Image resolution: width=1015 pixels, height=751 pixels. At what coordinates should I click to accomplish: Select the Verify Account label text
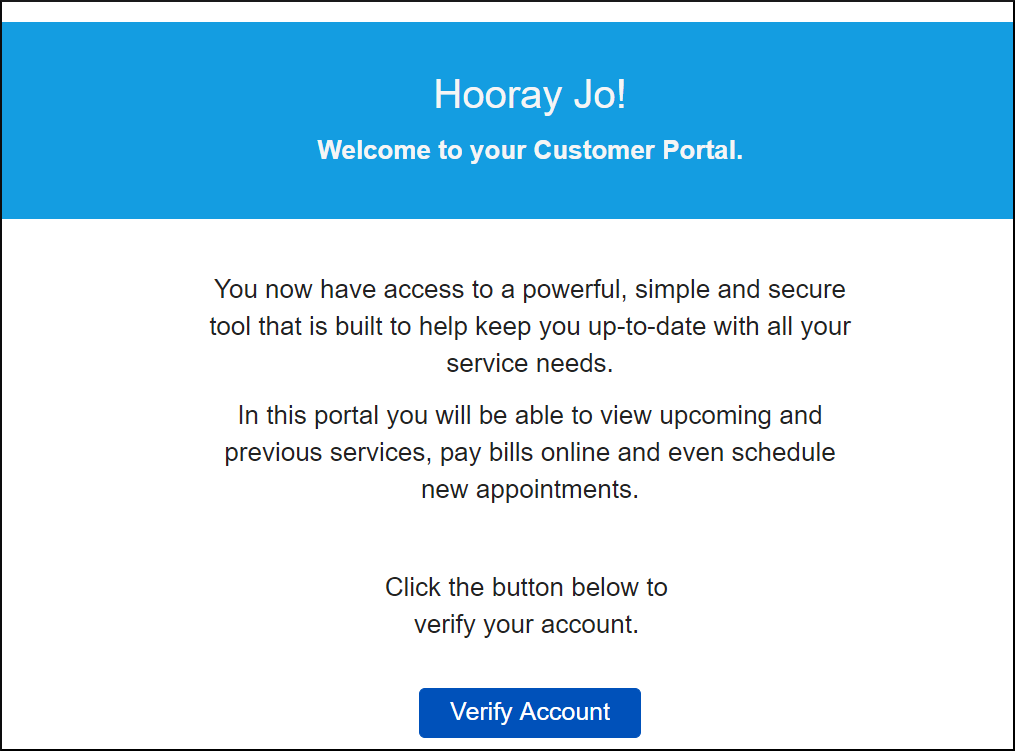point(529,712)
